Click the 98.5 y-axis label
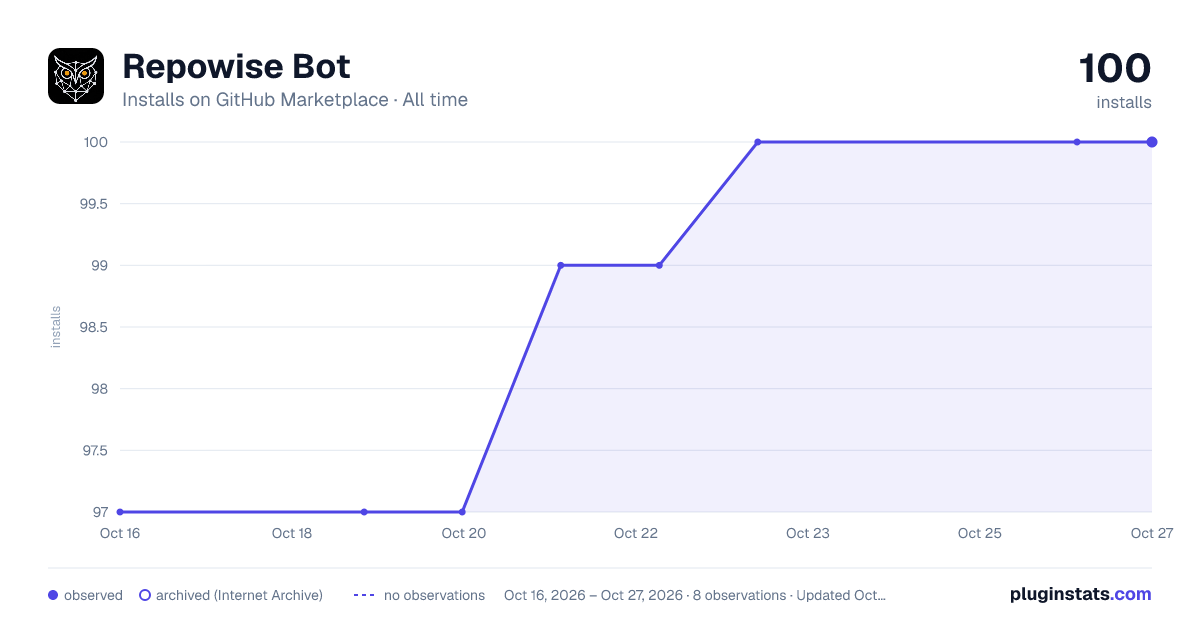Image resolution: width=1200 pixels, height=630 pixels. coord(93,327)
